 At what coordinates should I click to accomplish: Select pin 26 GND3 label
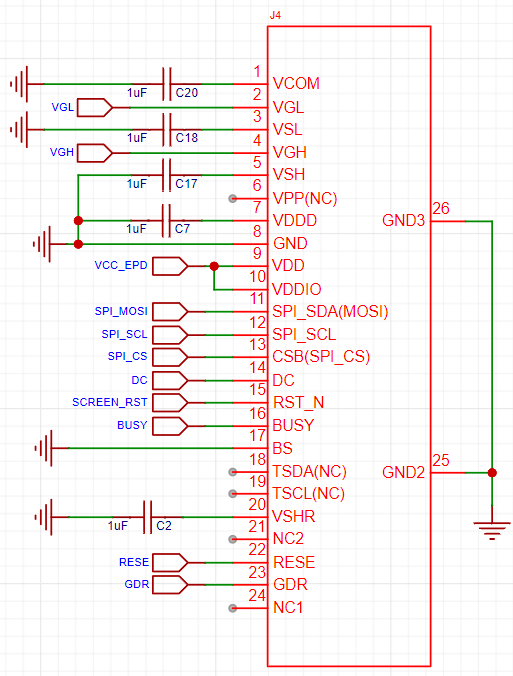[404, 221]
